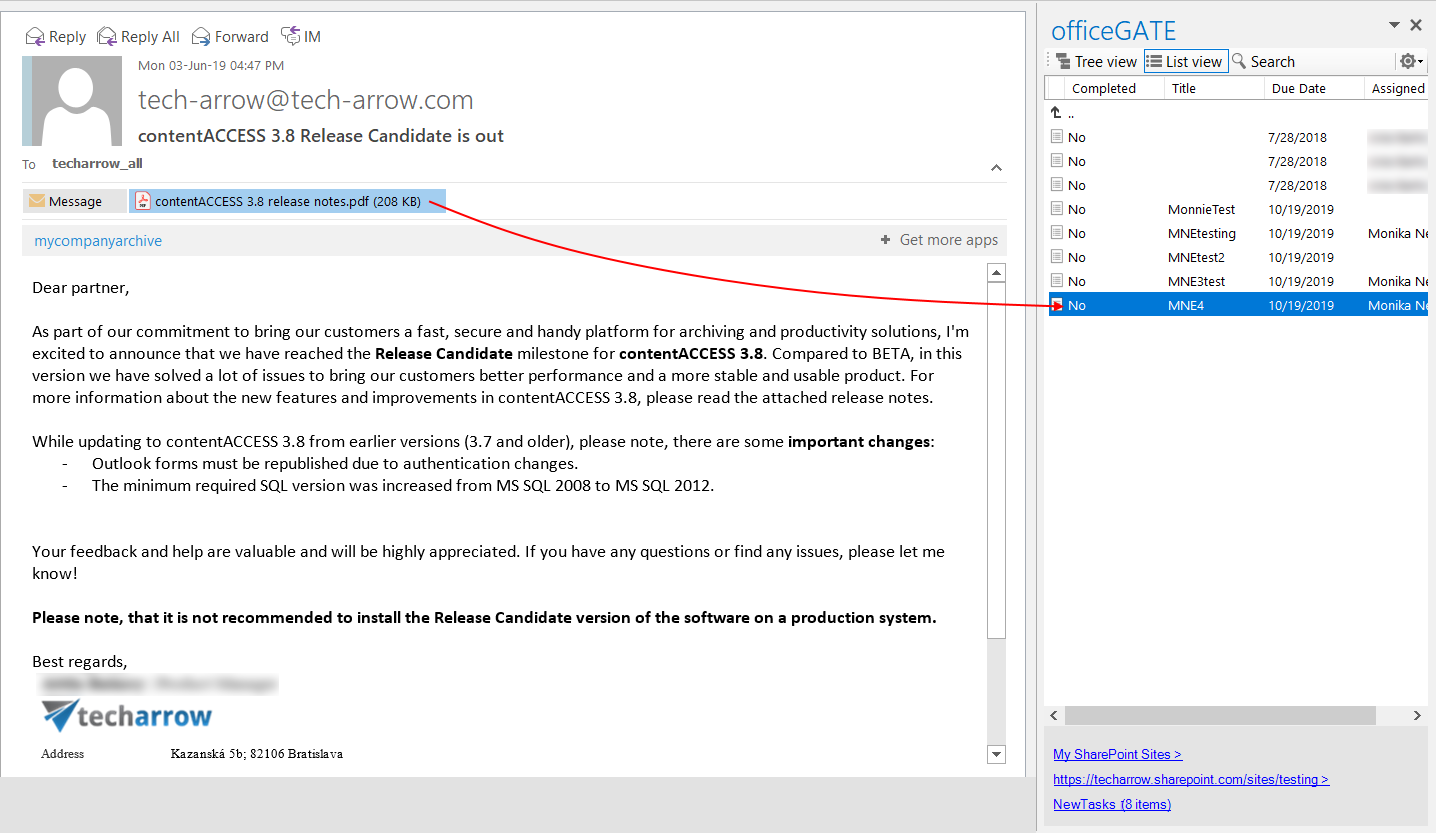Screen dimensions: 1436x833
Task: Click the sender address tech-arrow@tech-arrow.com
Action: coord(305,101)
